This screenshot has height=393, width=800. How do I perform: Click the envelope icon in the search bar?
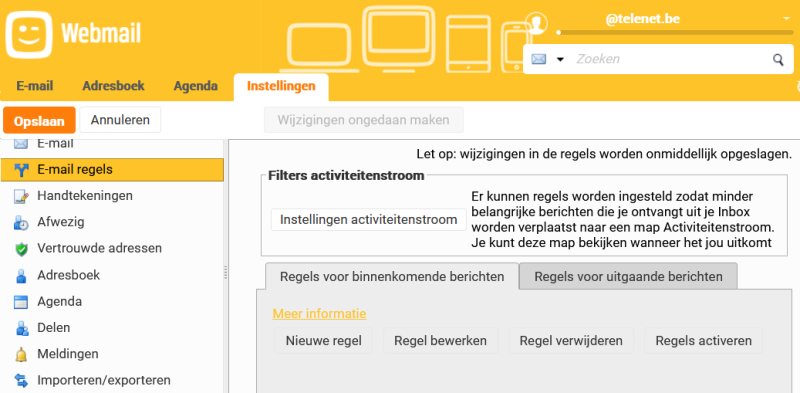(x=539, y=59)
